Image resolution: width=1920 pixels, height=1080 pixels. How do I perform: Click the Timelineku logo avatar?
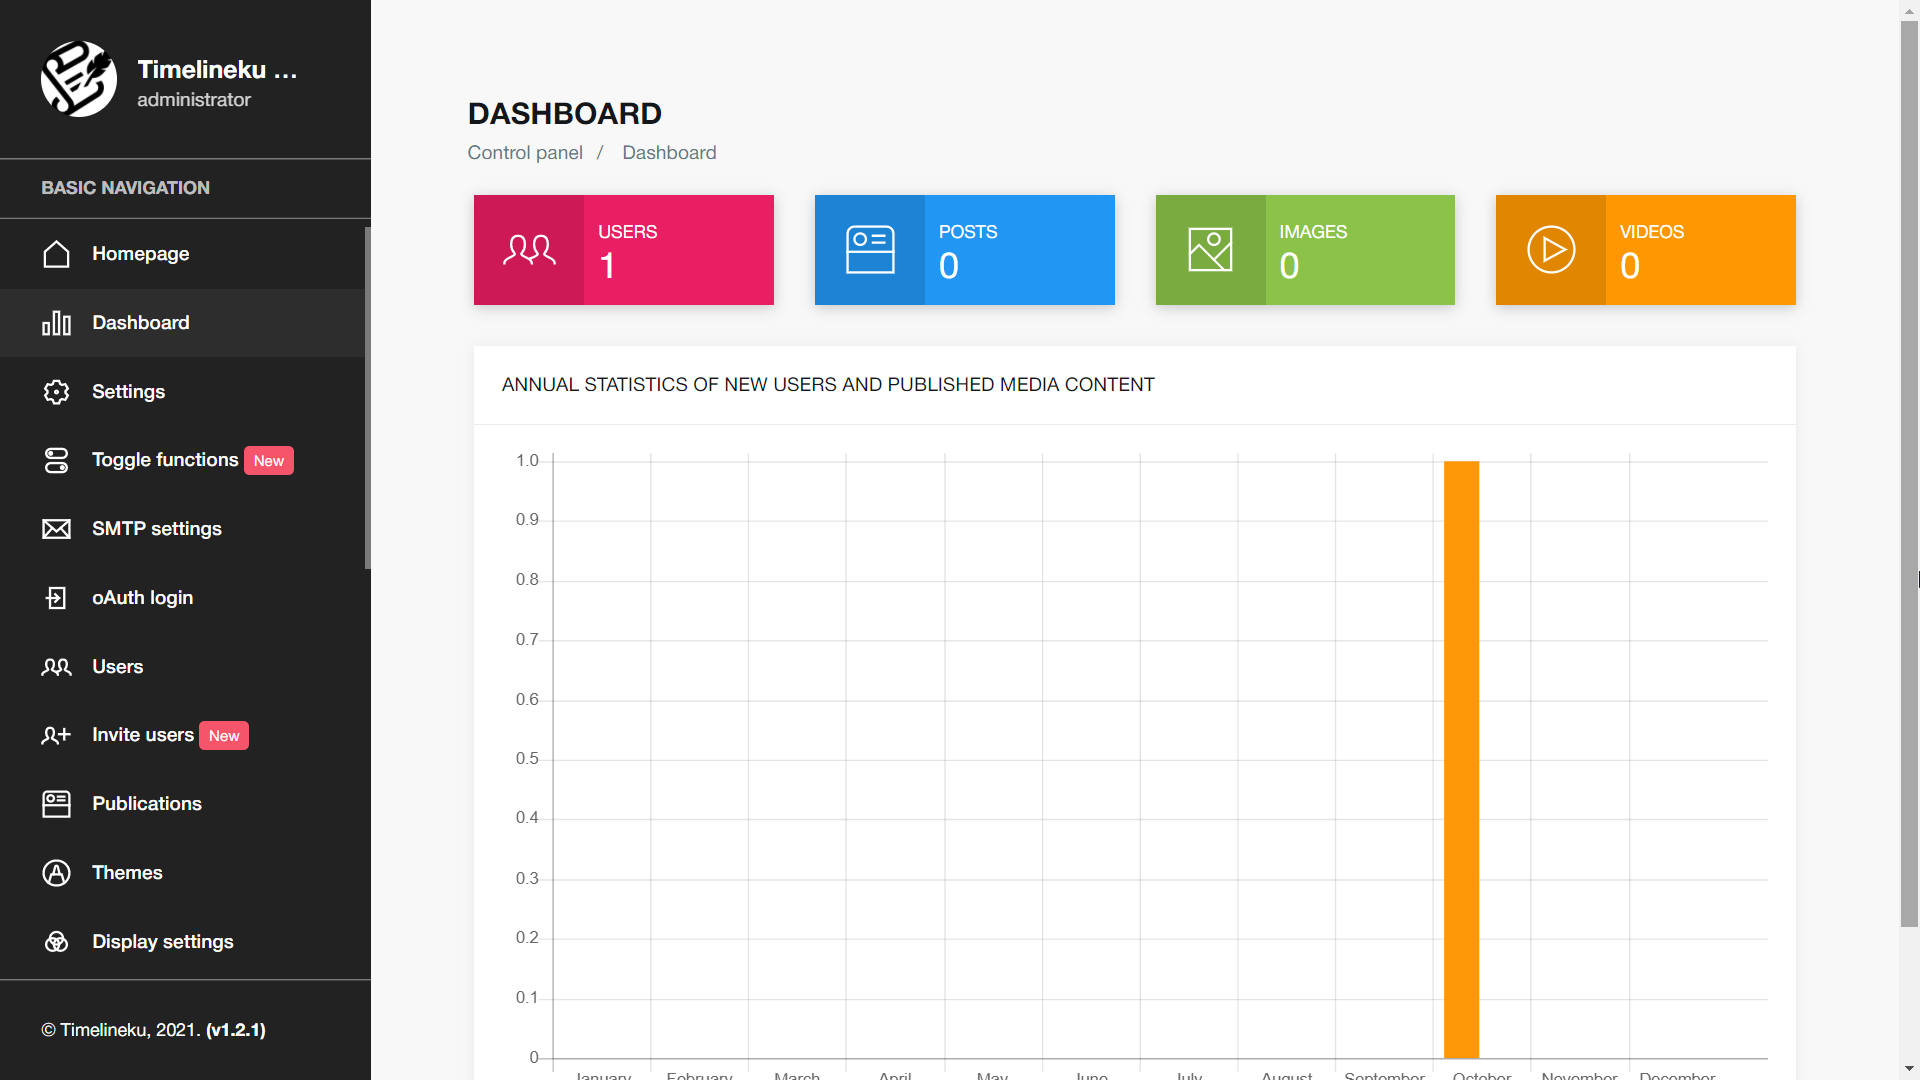[79, 79]
